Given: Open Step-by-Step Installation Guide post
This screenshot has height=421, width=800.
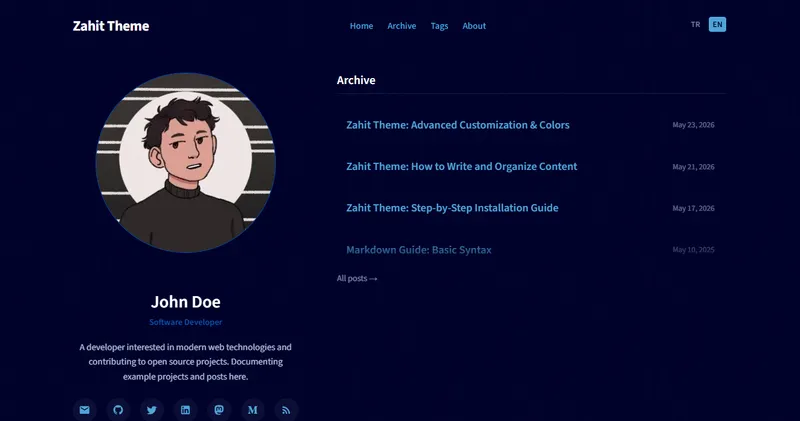Looking at the screenshot, I should pos(452,208).
